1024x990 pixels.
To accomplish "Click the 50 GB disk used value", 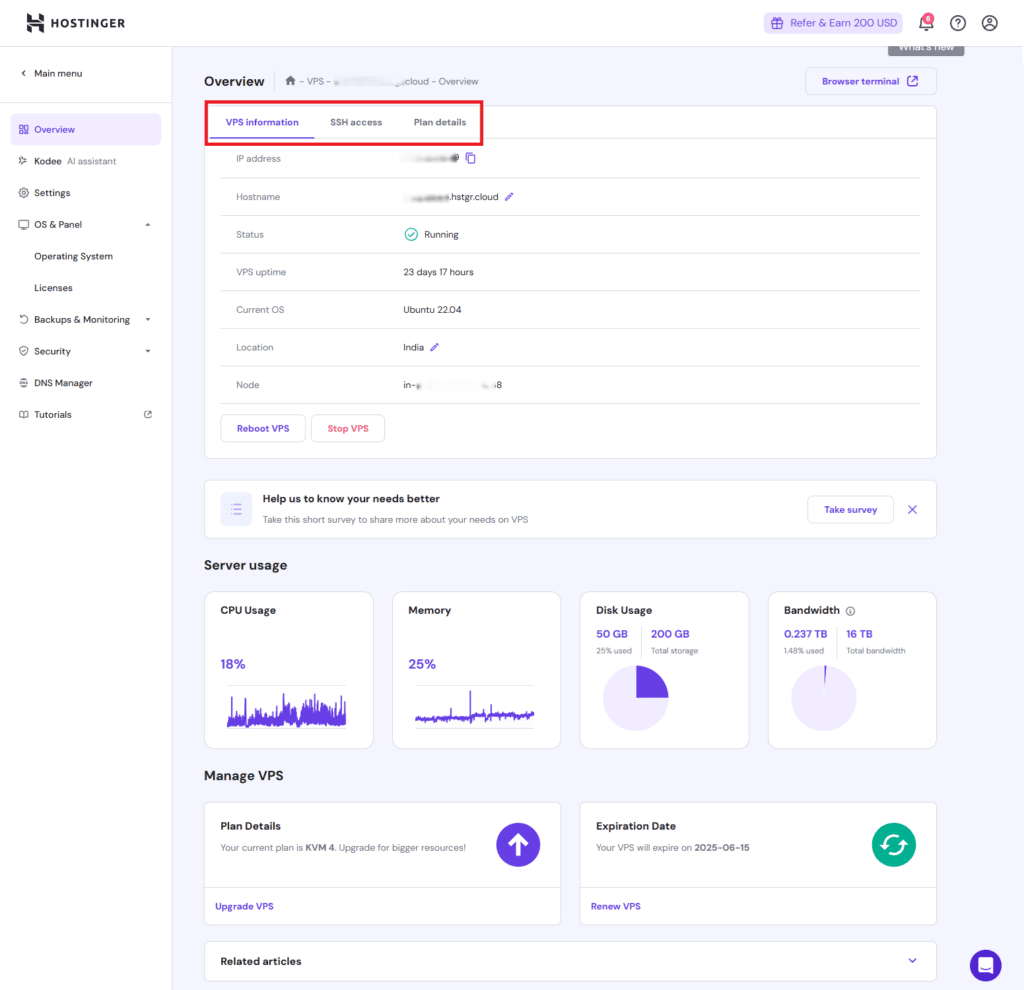I will coord(612,634).
